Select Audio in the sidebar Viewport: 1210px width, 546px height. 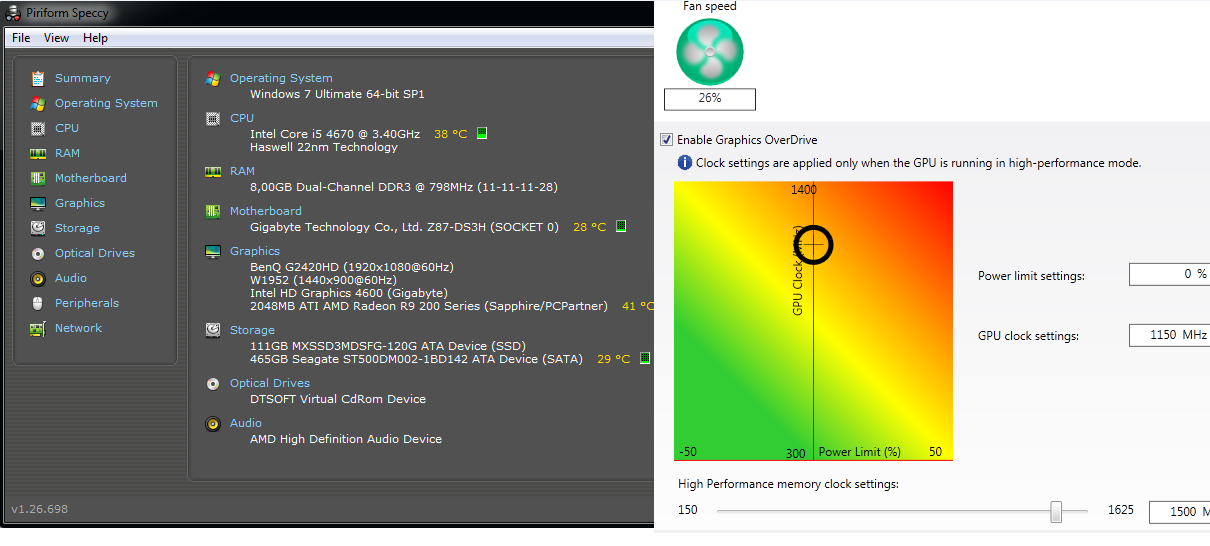70,278
